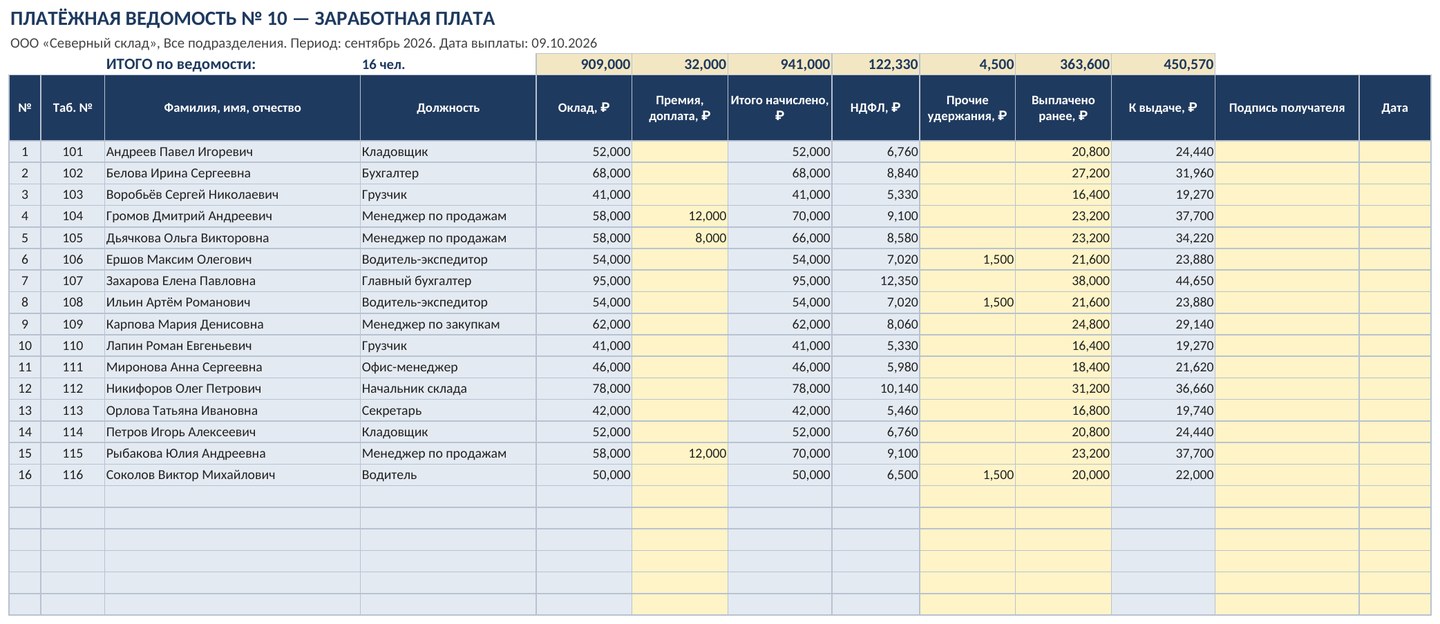Click the 'НДФЛ, ₽' column header

[876, 108]
